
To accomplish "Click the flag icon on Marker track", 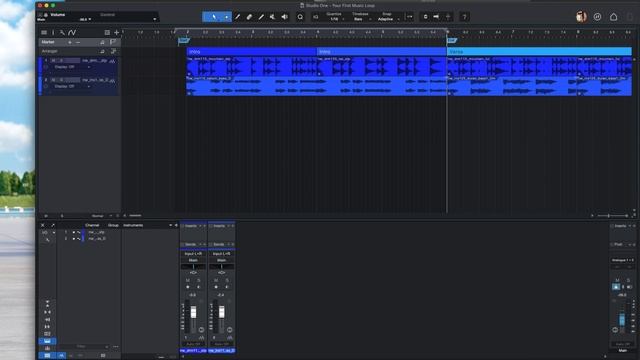I will click(x=113, y=42).
